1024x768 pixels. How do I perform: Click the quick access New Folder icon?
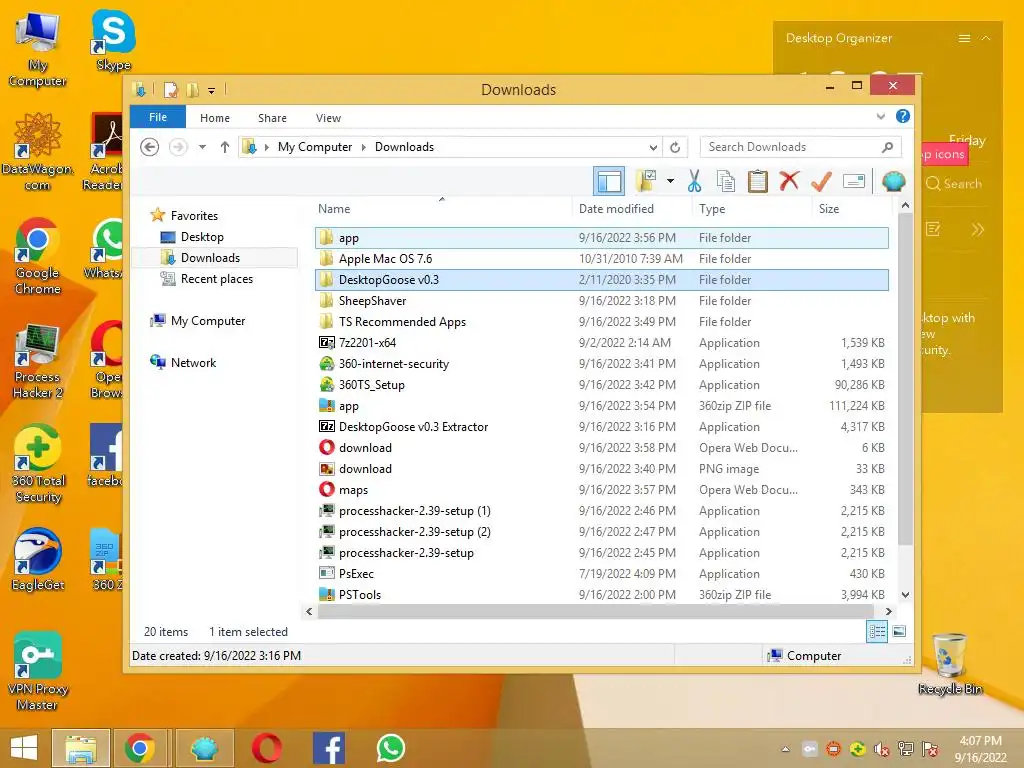pos(193,89)
